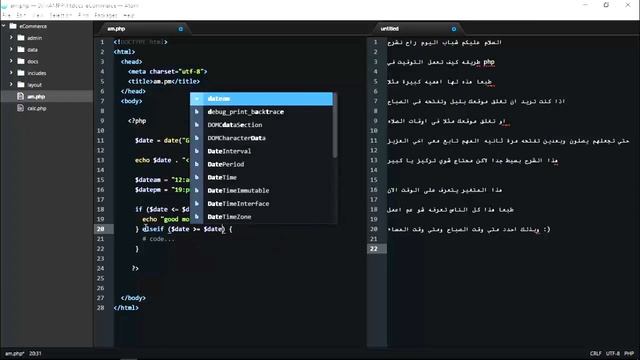Click the autocomplete popup scrollbar thumb

pos(335,125)
